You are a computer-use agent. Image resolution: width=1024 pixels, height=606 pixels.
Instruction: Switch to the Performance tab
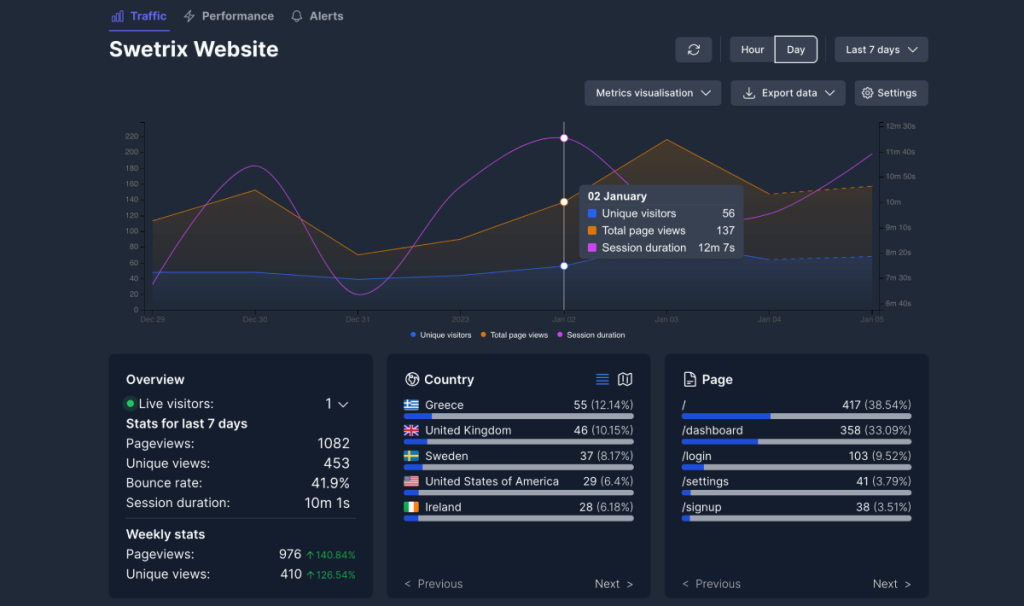click(x=229, y=16)
